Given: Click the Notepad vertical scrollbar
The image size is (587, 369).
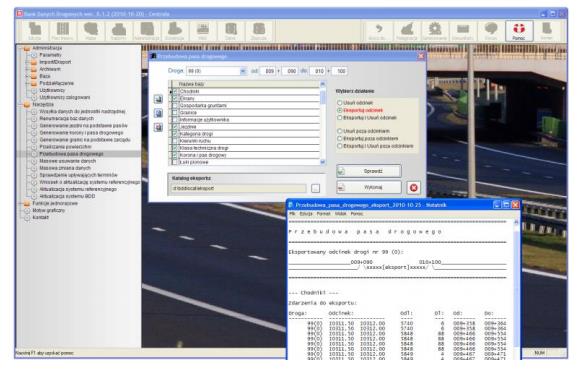Looking at the screenshot, I should click(516, 288).
